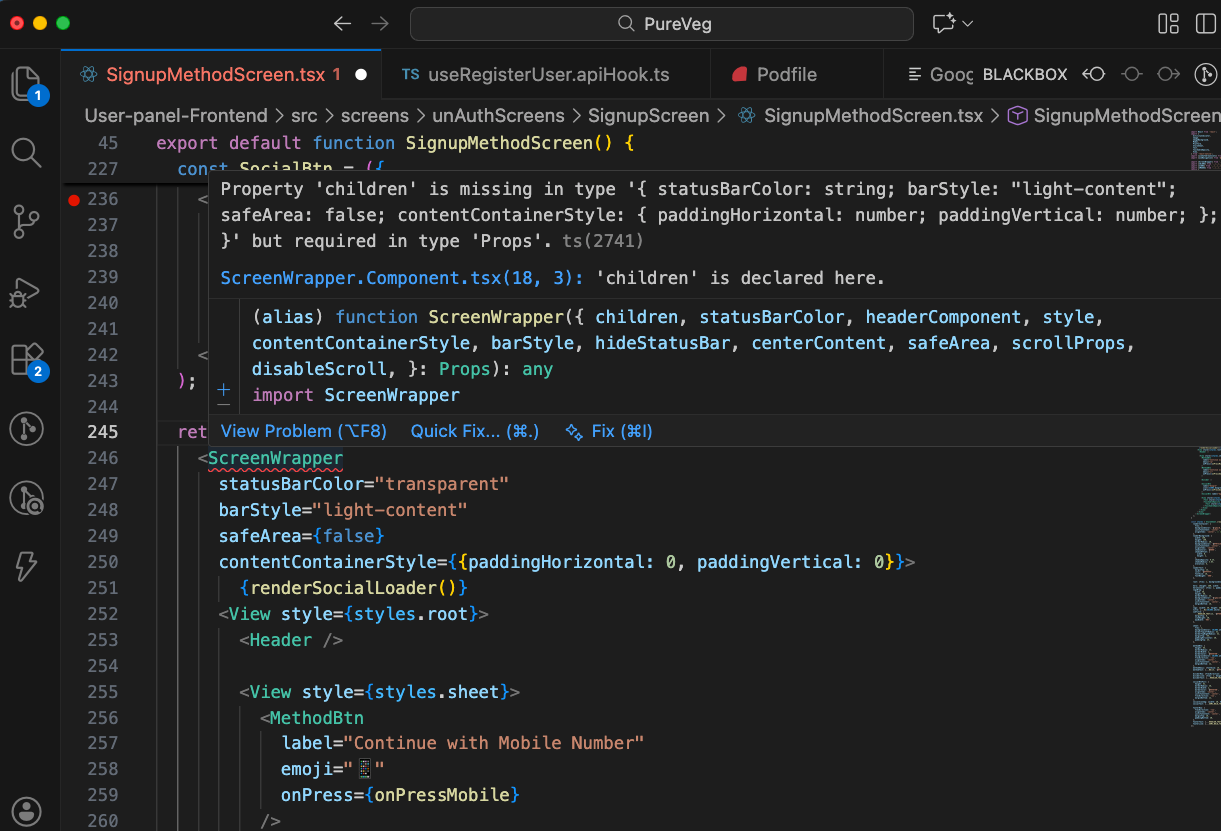Click the ScreenWrapper tag with red squiggle
Image resolution: width=1221 pixels, height=831 pixels.
(x=275, y=458)
